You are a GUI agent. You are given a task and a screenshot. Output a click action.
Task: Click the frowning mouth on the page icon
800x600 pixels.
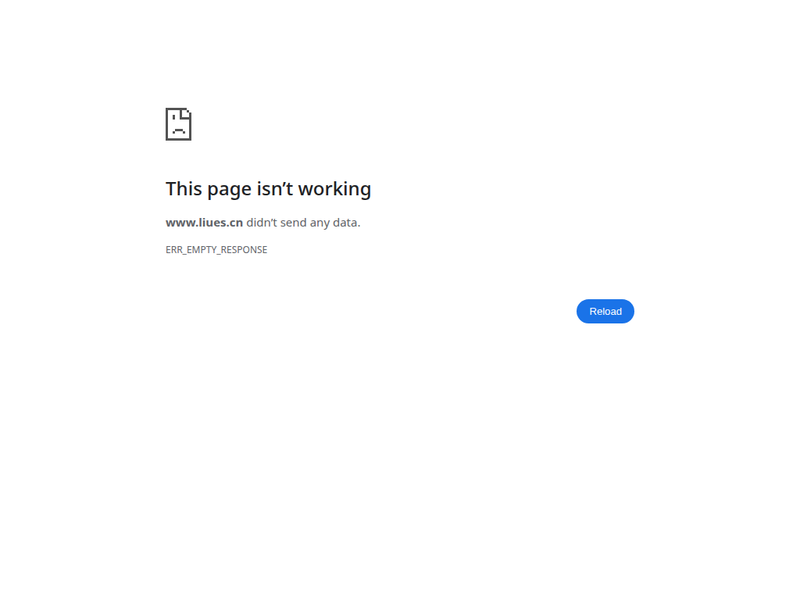tap(179, 131)
